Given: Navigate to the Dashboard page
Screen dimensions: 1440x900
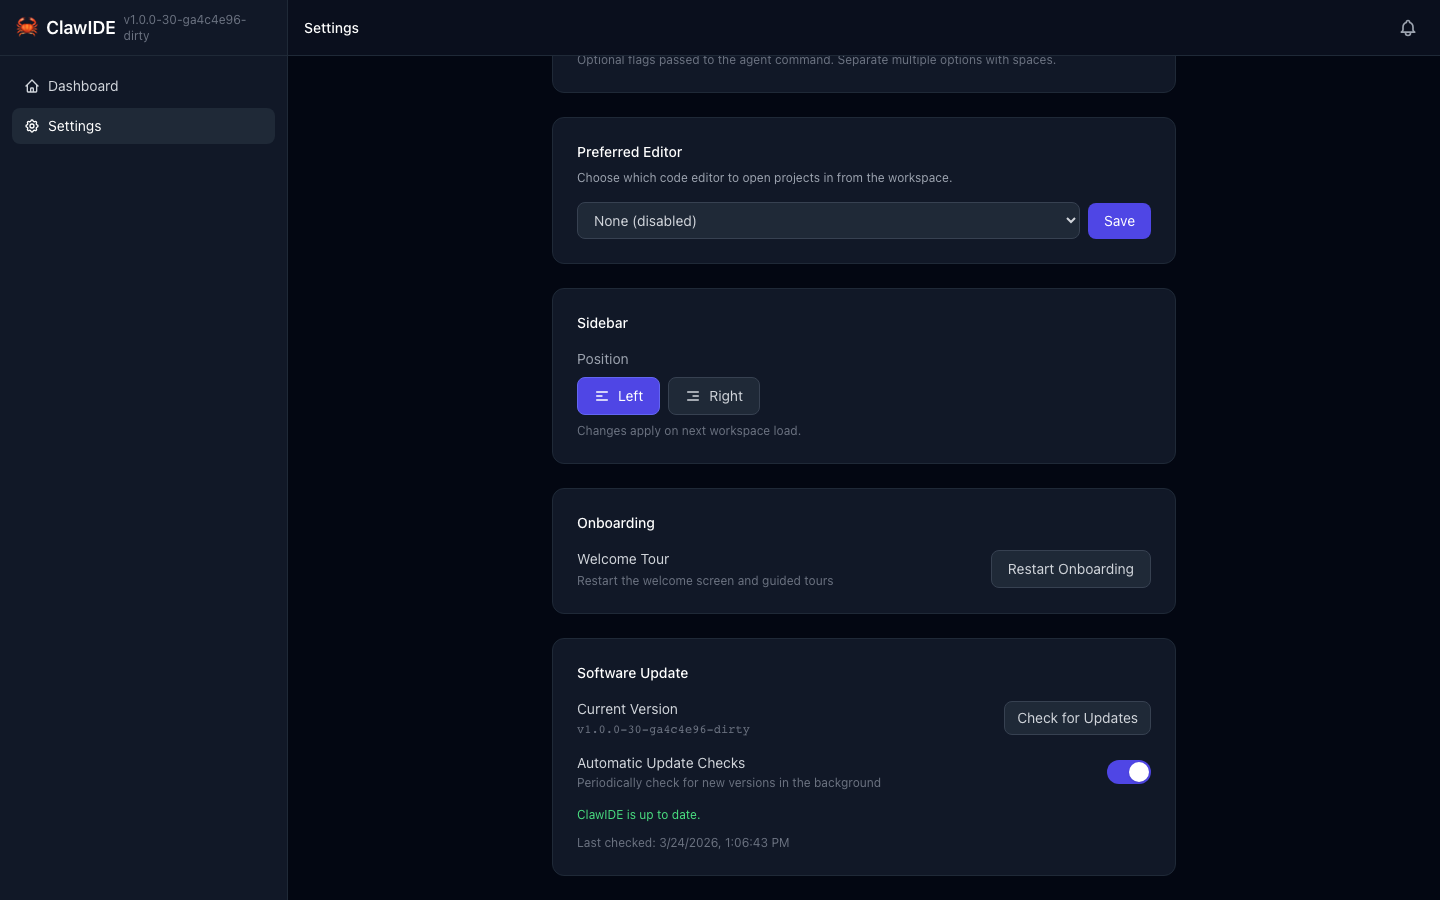Looking at the screenshot, I should click(83, 86).
